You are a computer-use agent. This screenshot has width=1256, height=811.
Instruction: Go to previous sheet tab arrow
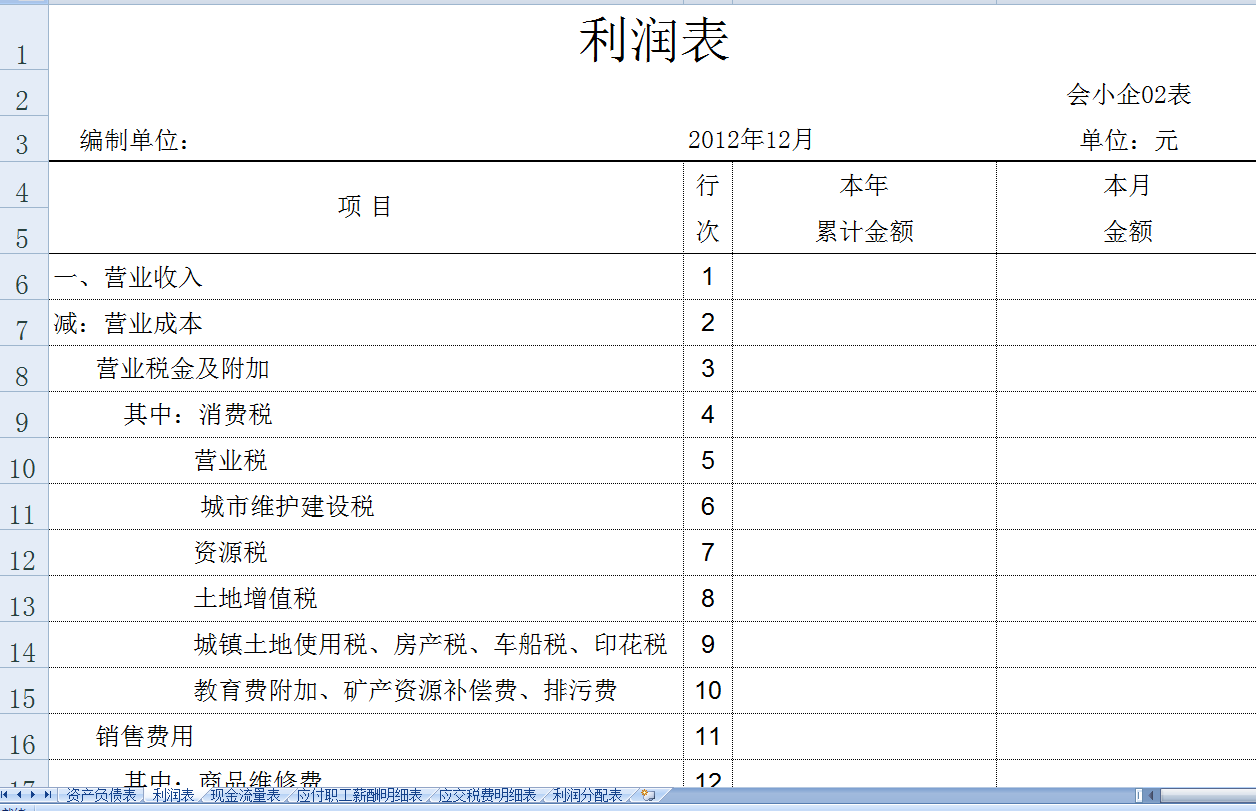(19, 795)
